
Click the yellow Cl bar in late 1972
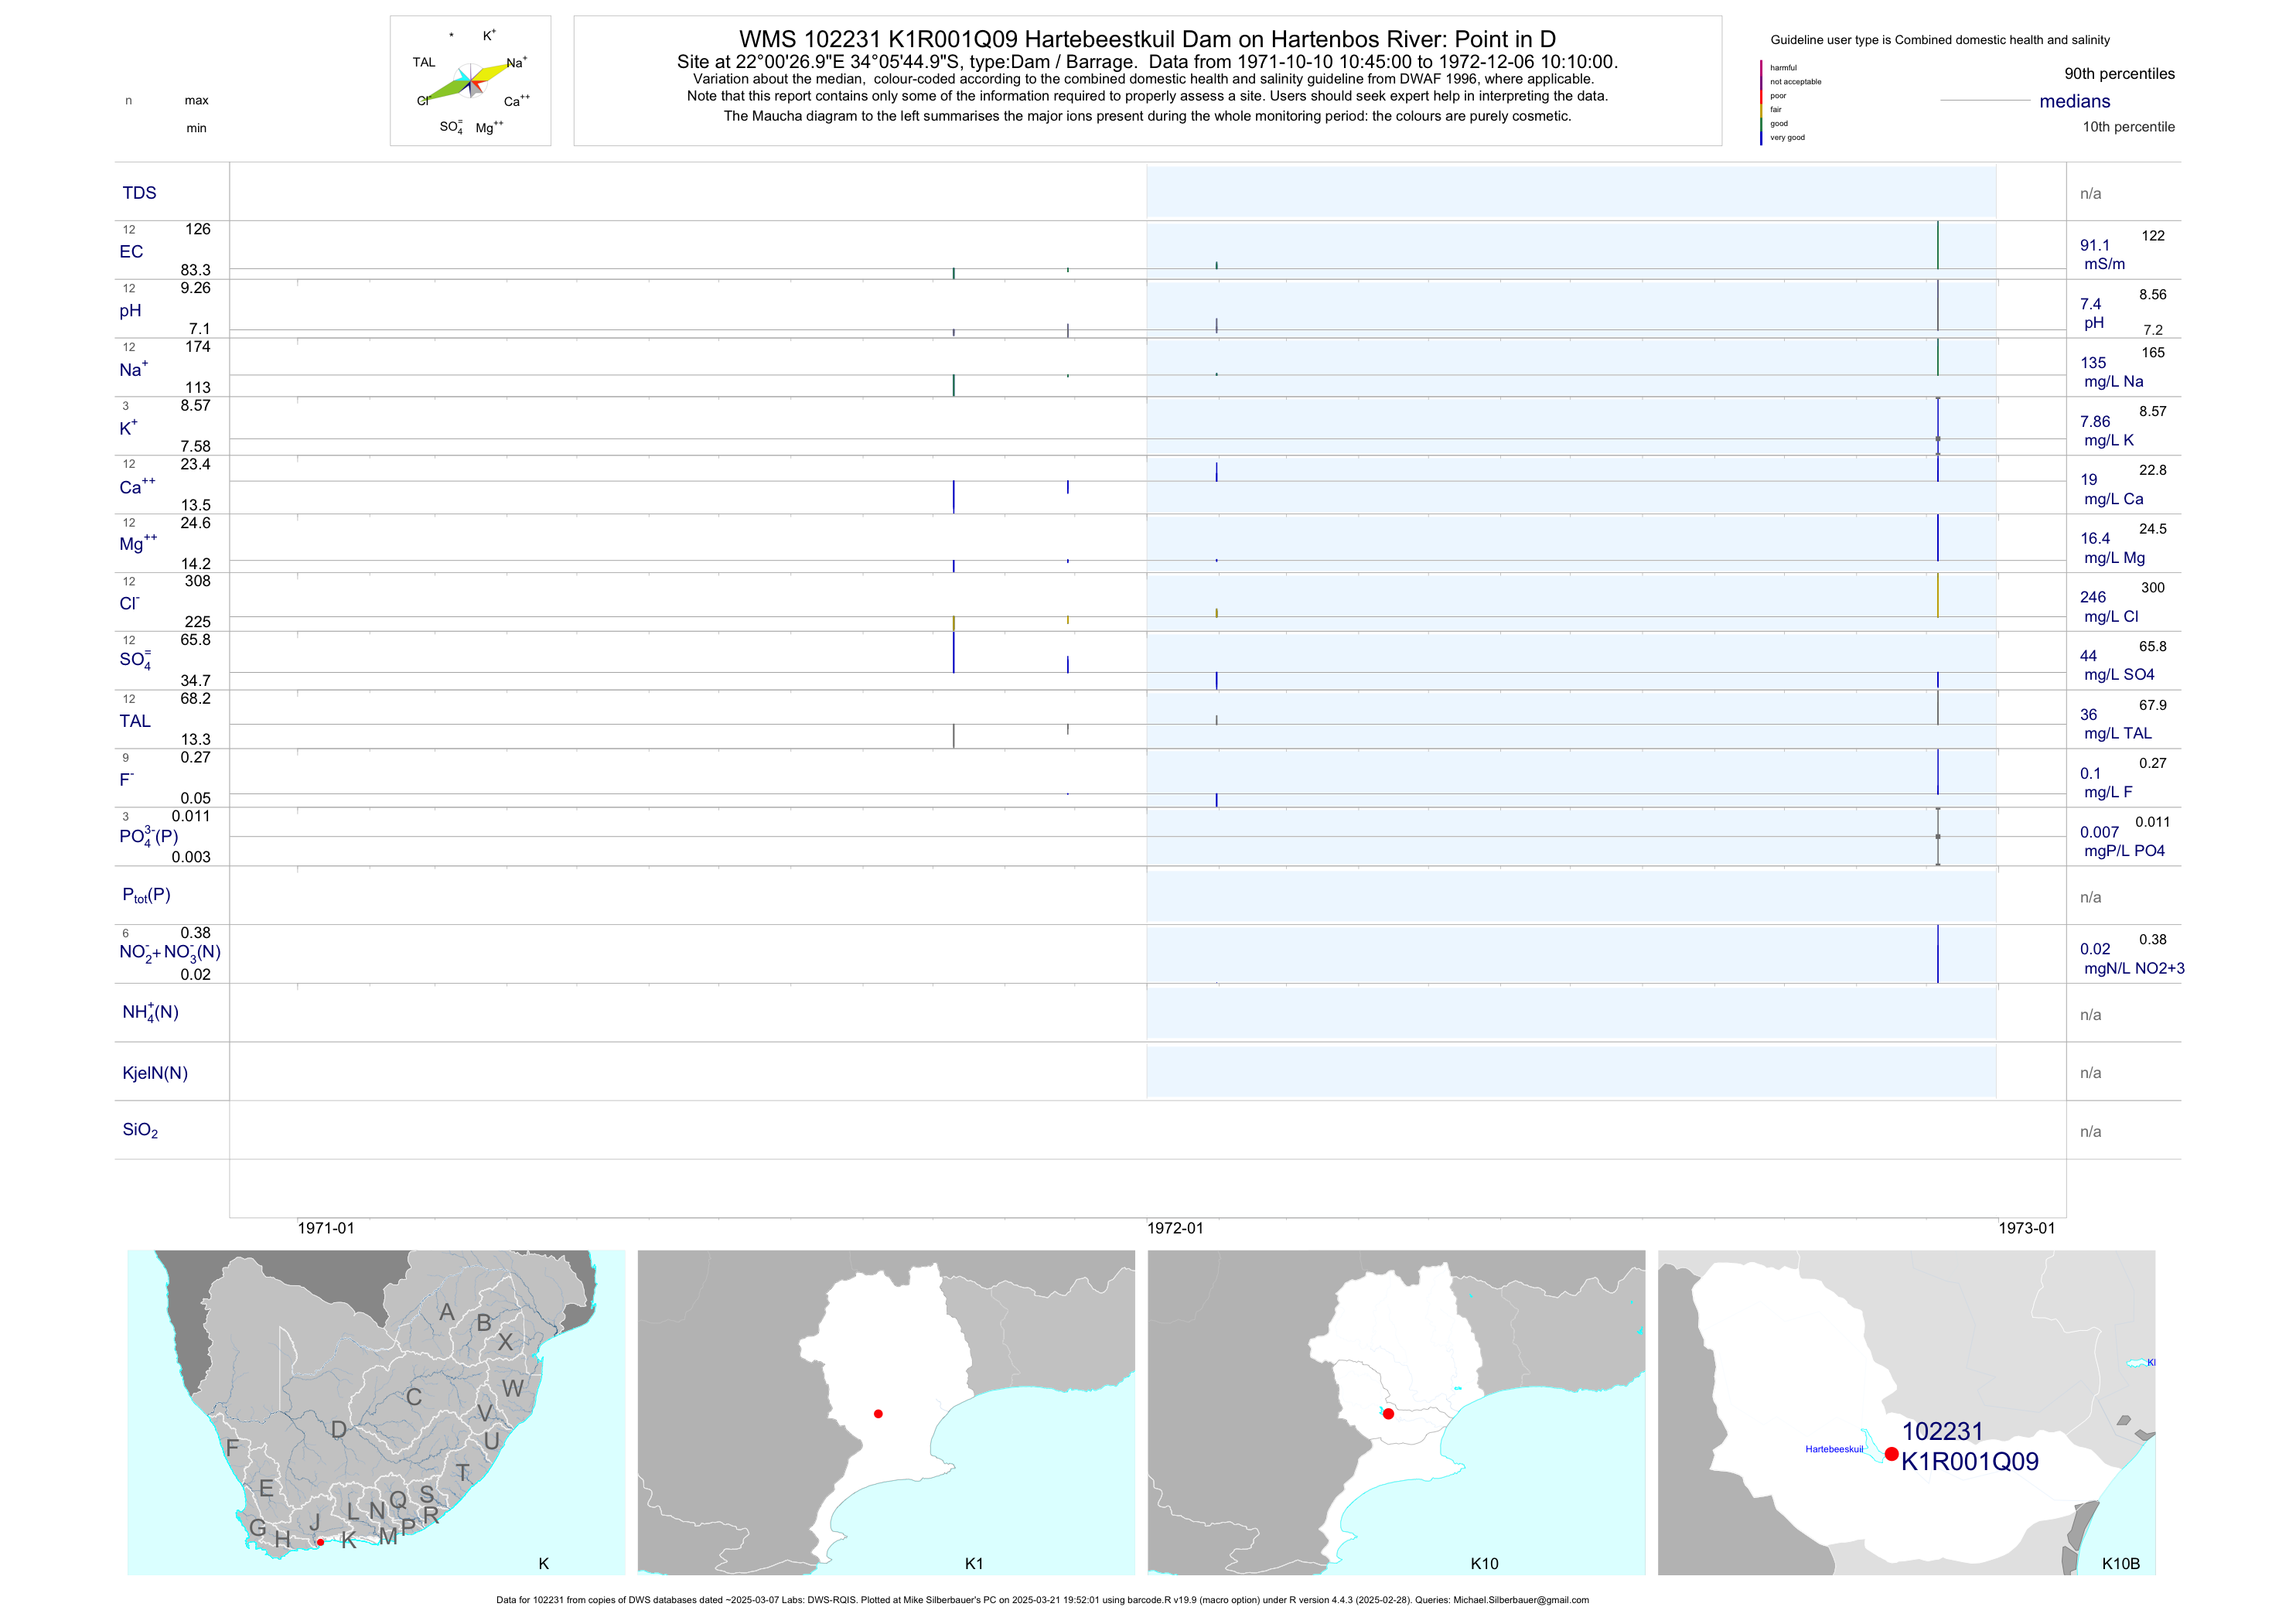(1937, 595)
